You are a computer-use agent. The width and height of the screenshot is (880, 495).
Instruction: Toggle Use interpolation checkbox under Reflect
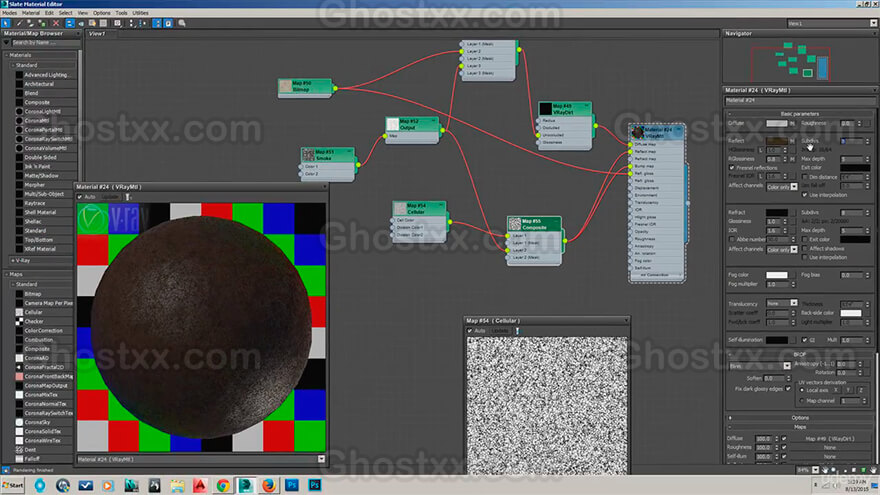(x=805, y=195)
